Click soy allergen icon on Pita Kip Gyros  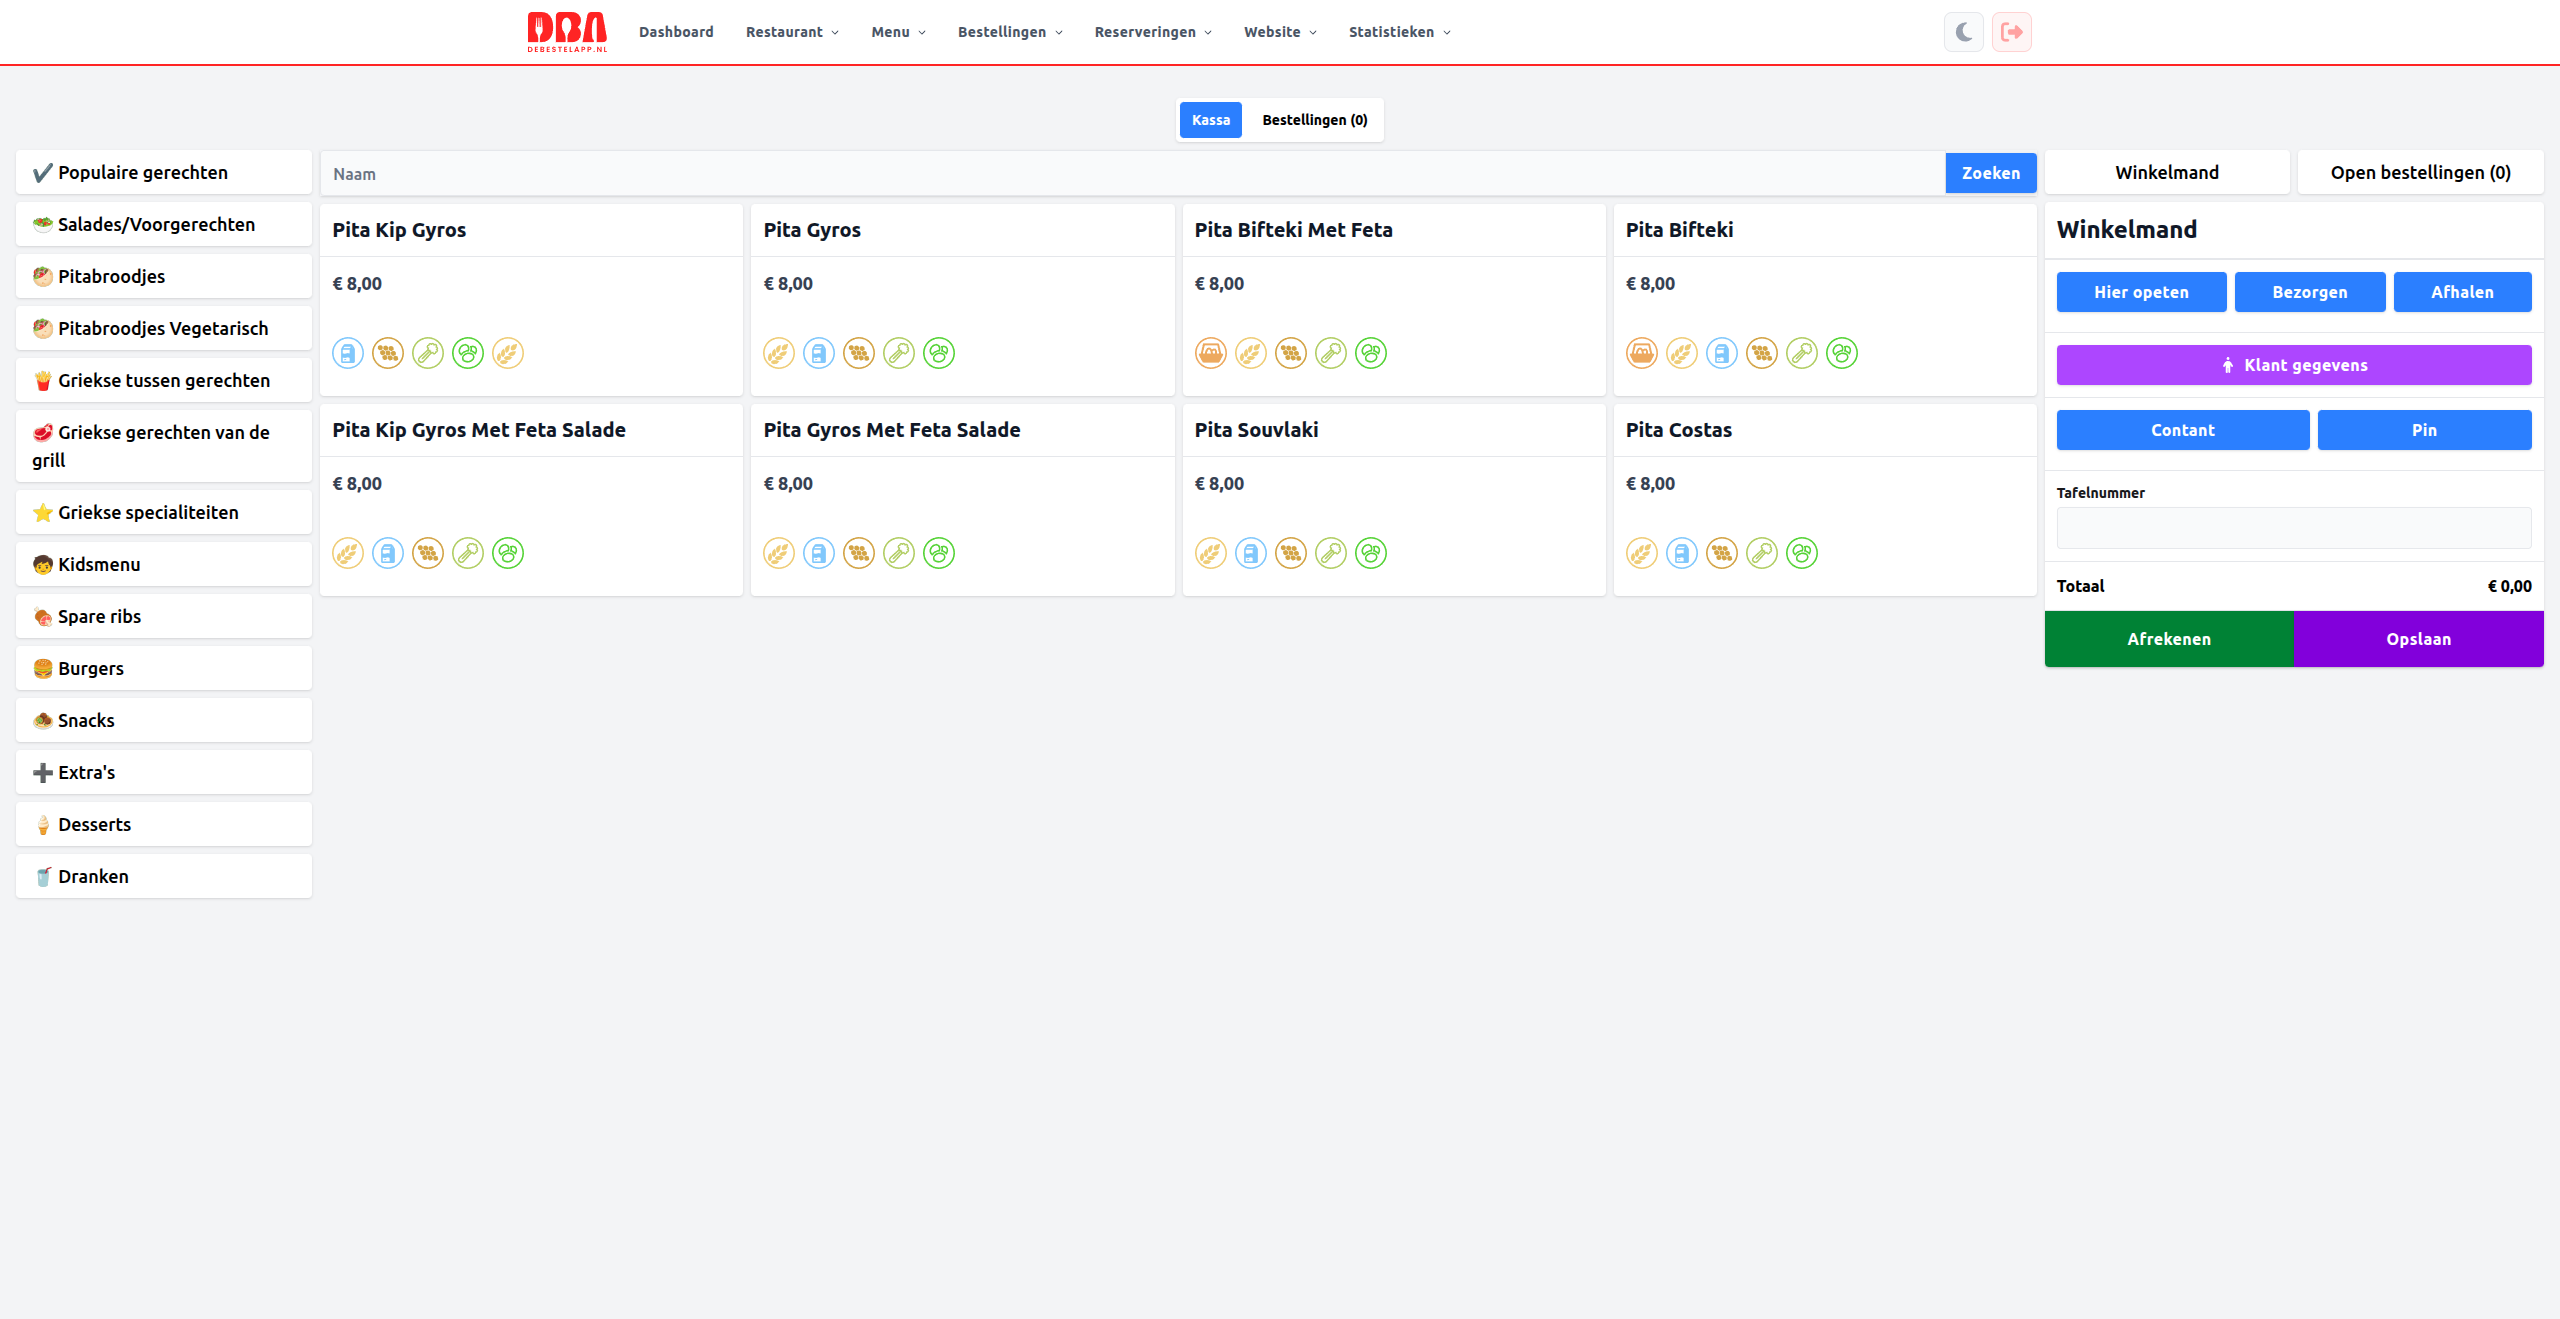click(468, 353)
